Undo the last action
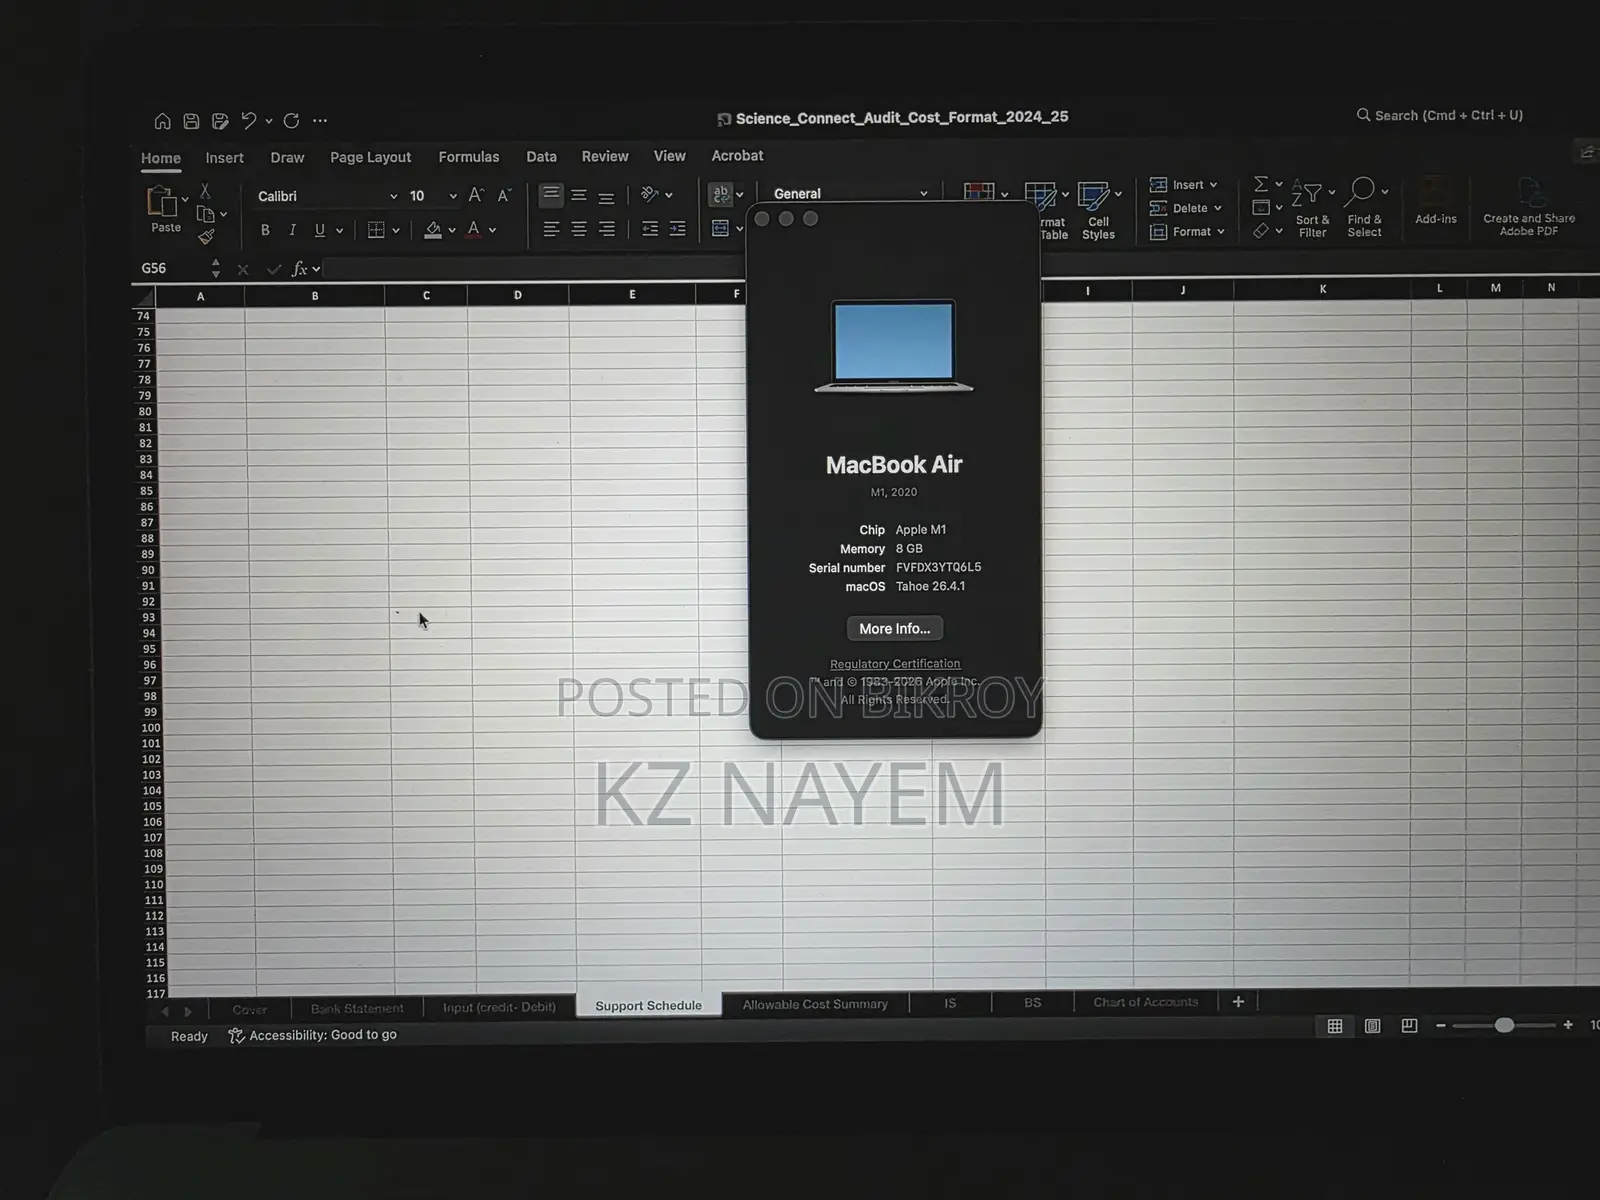Screen dimensions: 1600x1200 point(248,121)
